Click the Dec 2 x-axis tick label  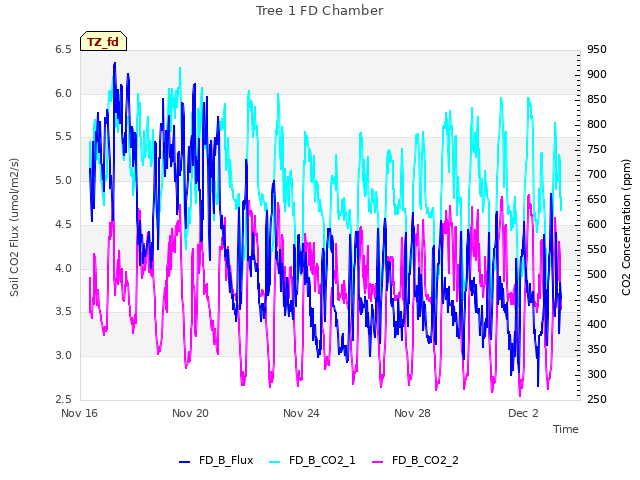[523, 413]
